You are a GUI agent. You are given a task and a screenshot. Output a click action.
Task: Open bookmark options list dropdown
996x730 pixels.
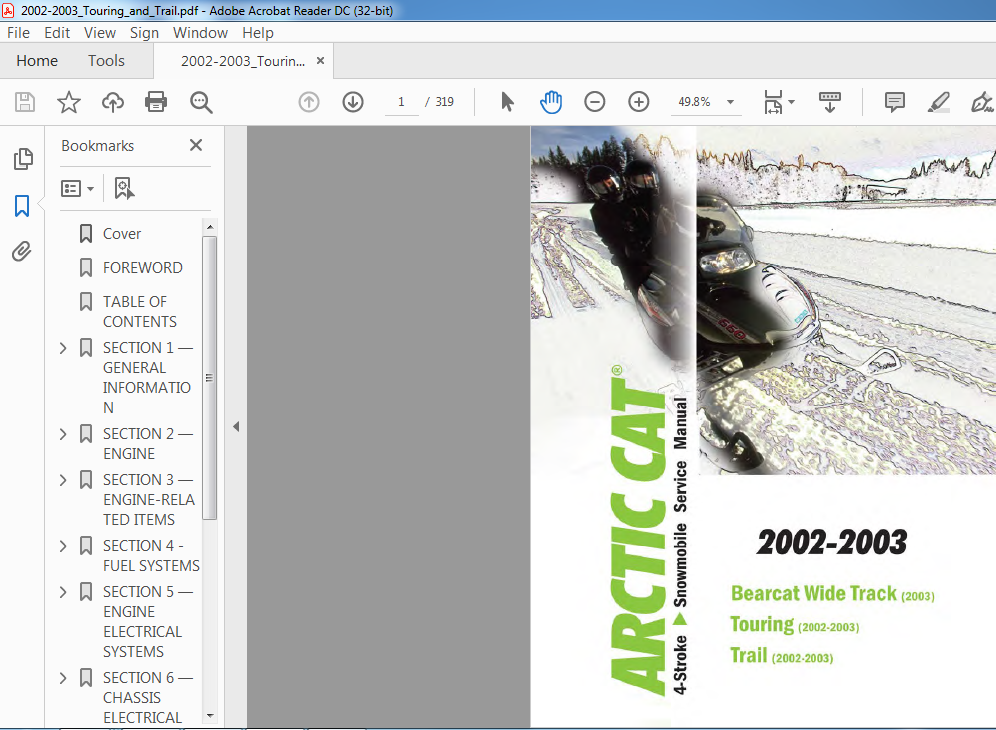77,188
